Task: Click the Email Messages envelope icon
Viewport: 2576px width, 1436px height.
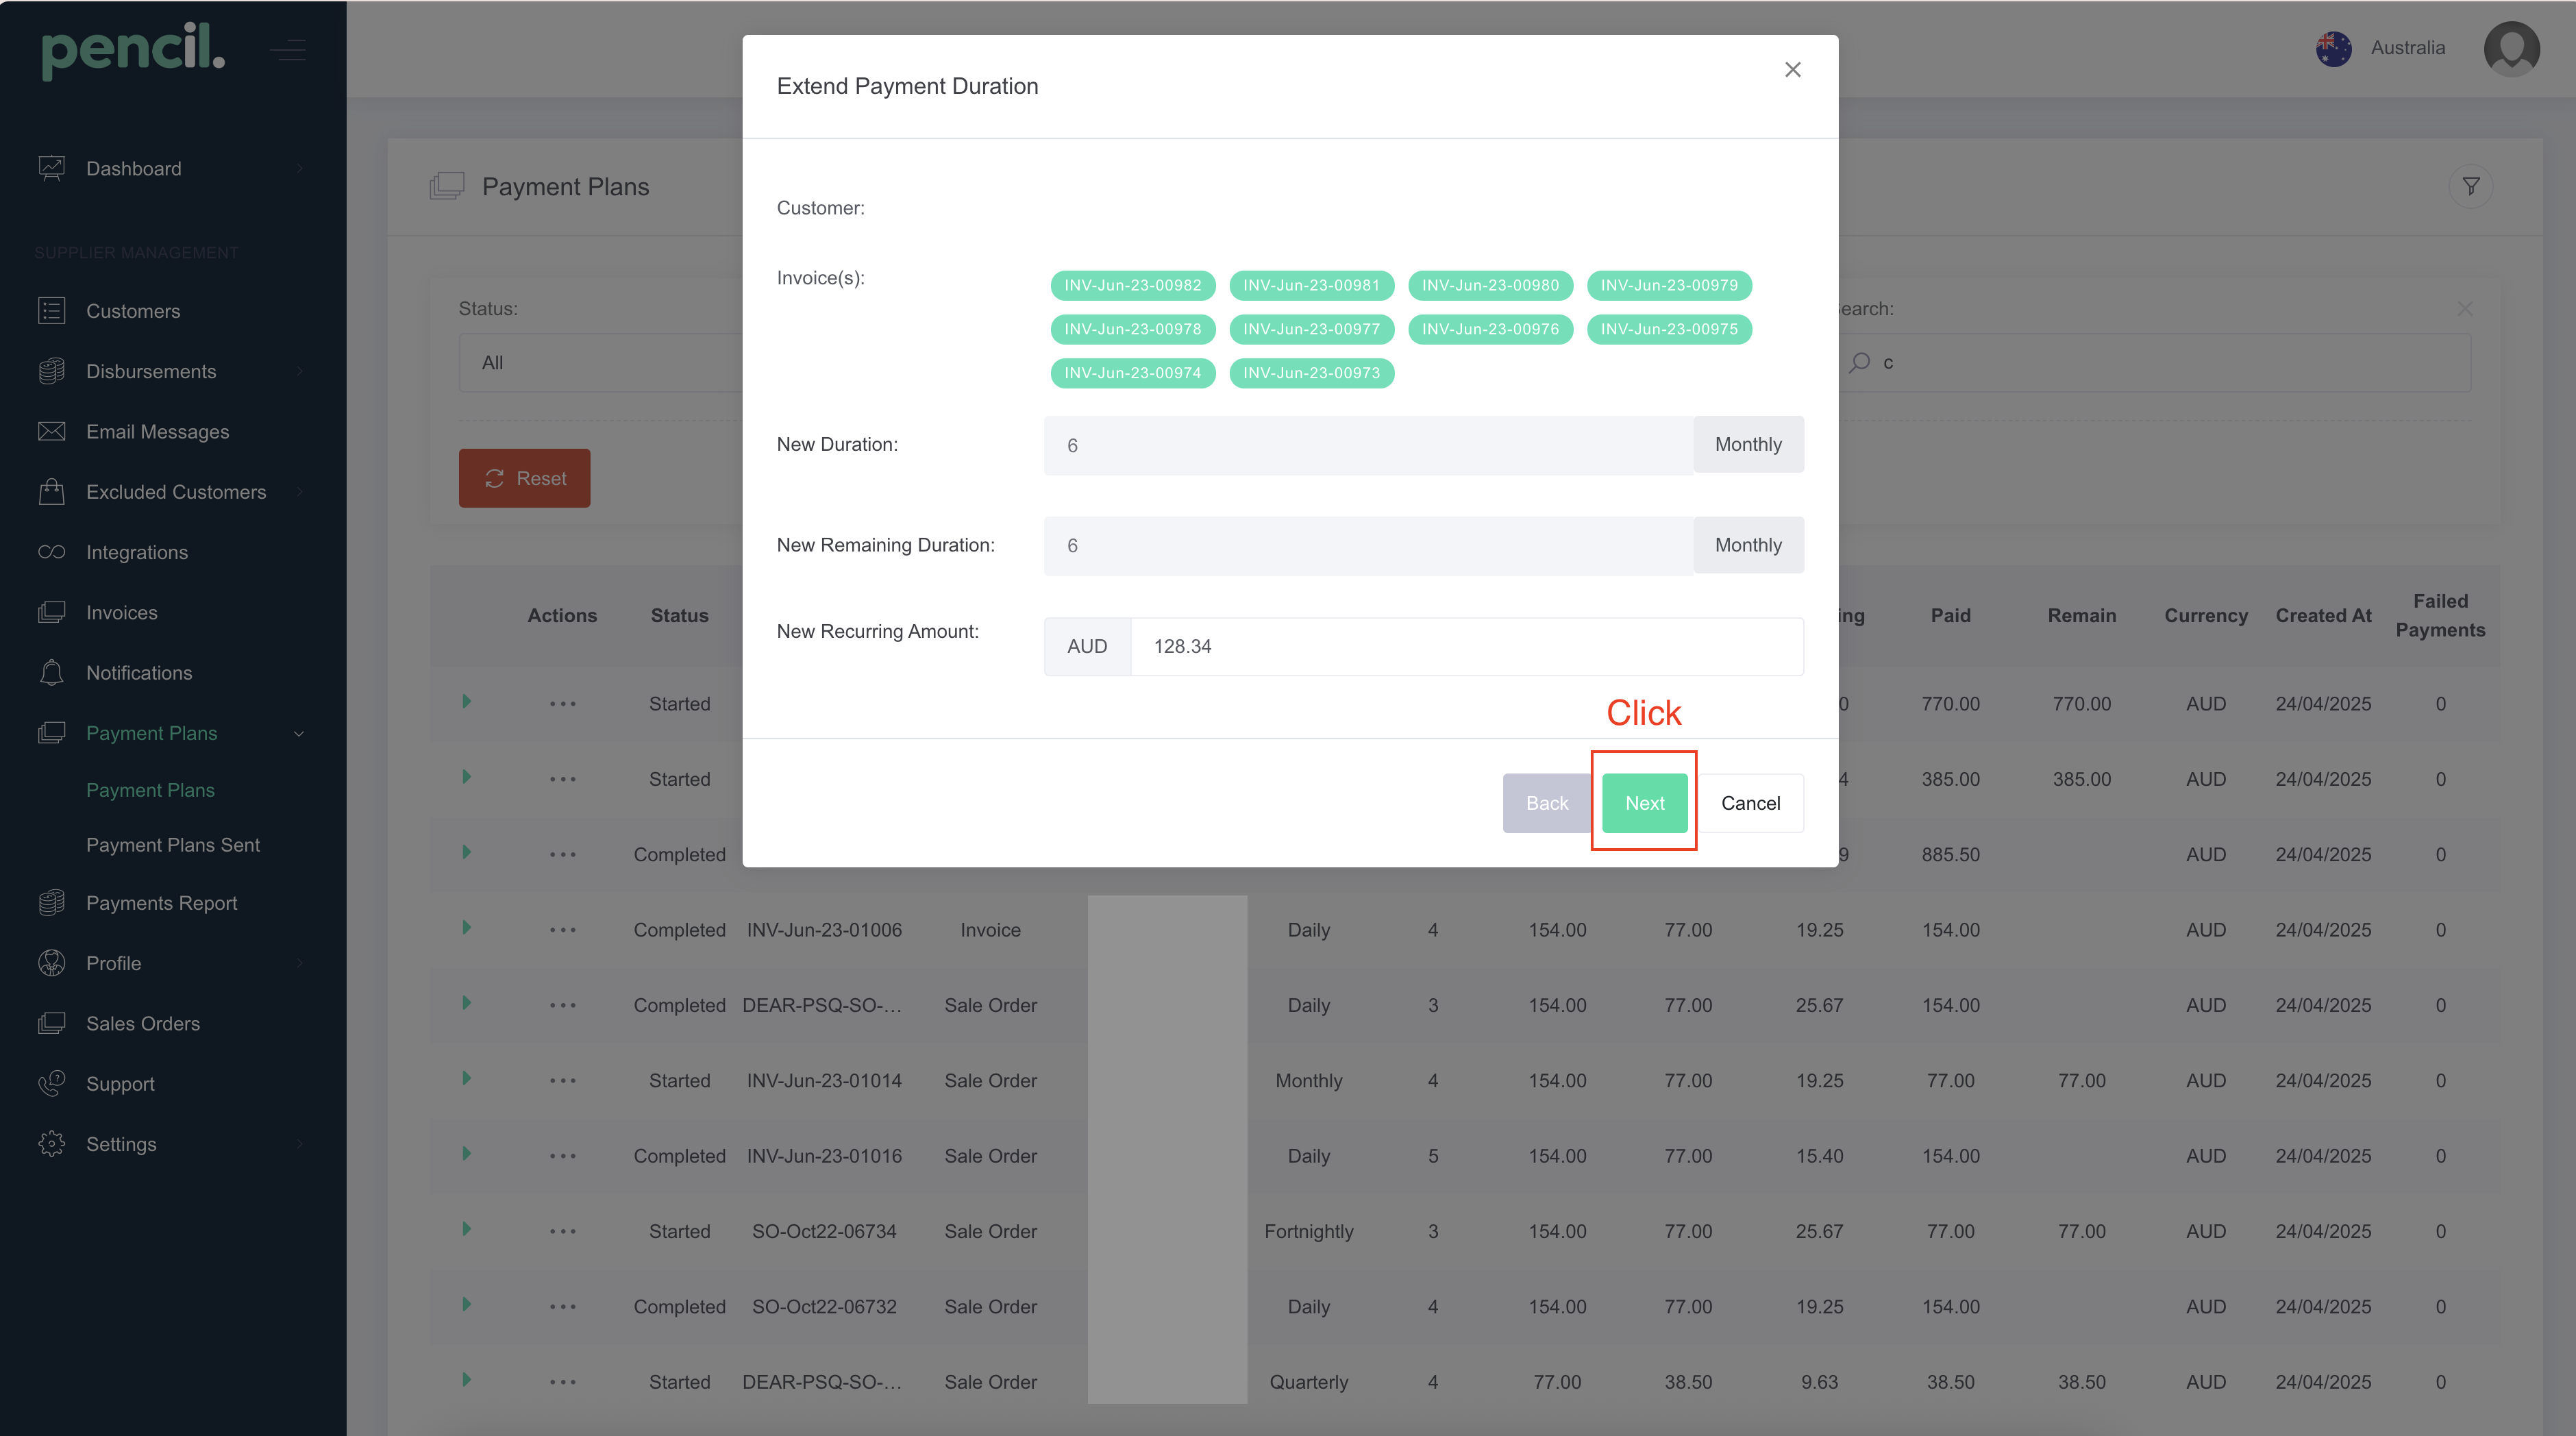Action: [x=51, y=431]
